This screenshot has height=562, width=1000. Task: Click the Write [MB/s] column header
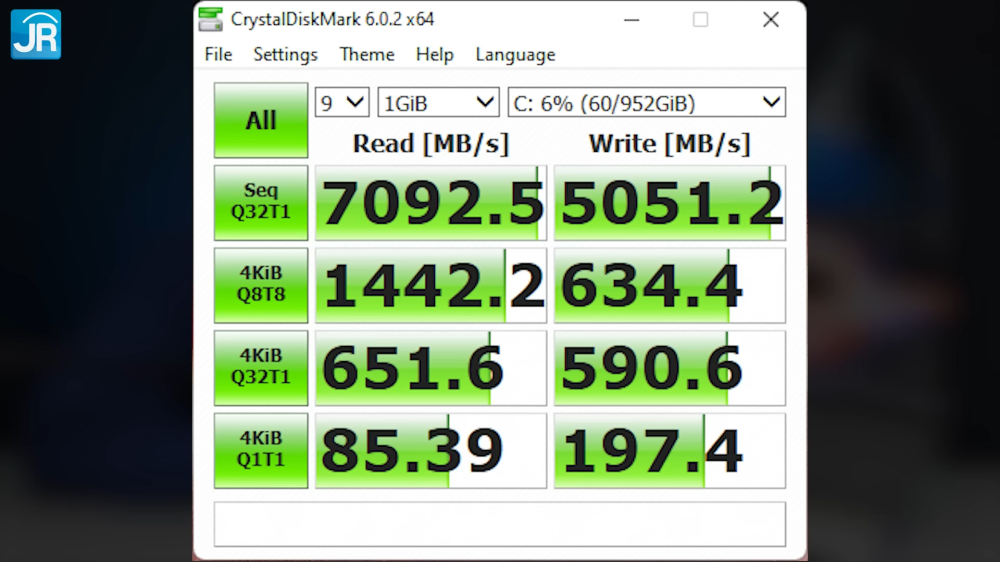tap(670, 144)
